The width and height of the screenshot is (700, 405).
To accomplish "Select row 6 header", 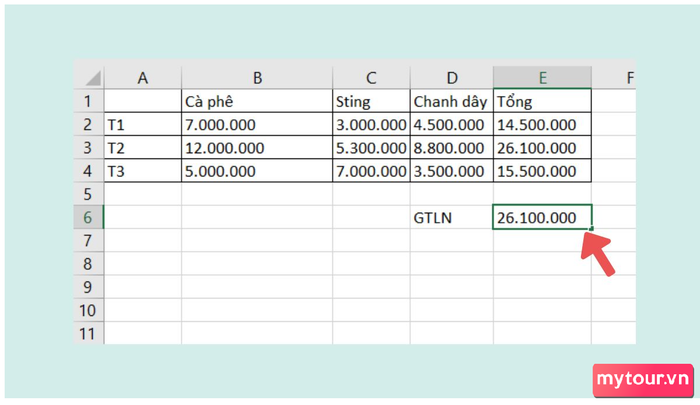I will [88, 217].
